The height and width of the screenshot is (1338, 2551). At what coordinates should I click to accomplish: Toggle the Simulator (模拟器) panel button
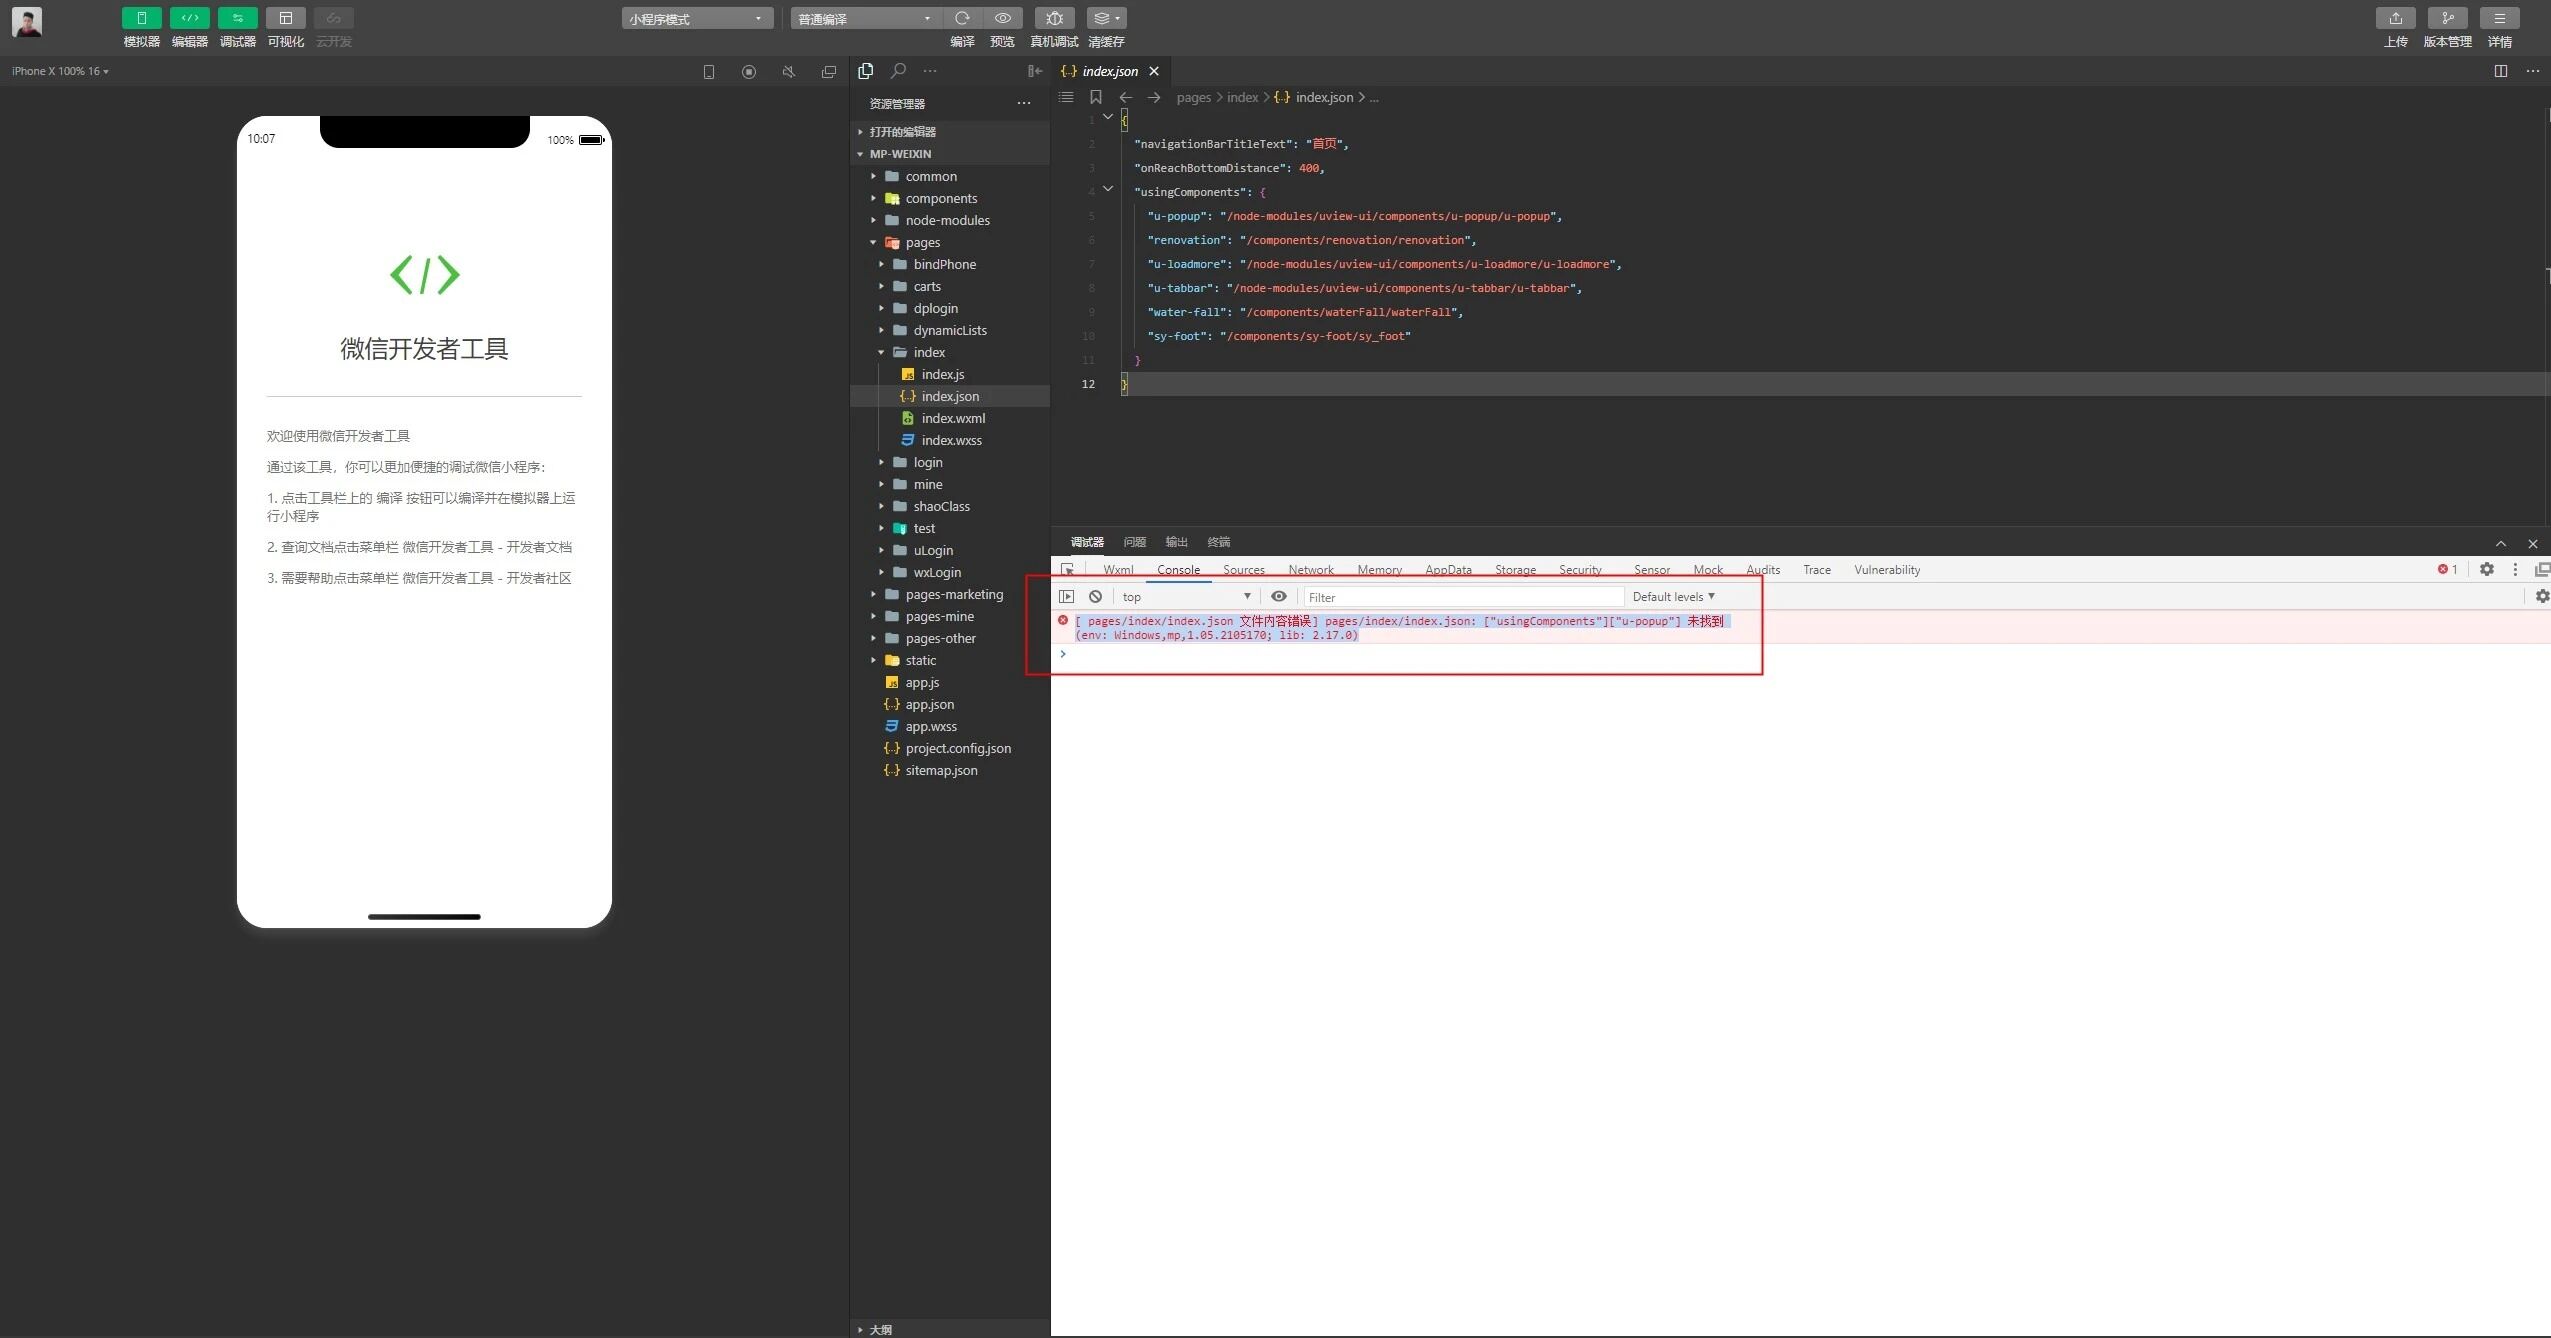coord(141,18)
